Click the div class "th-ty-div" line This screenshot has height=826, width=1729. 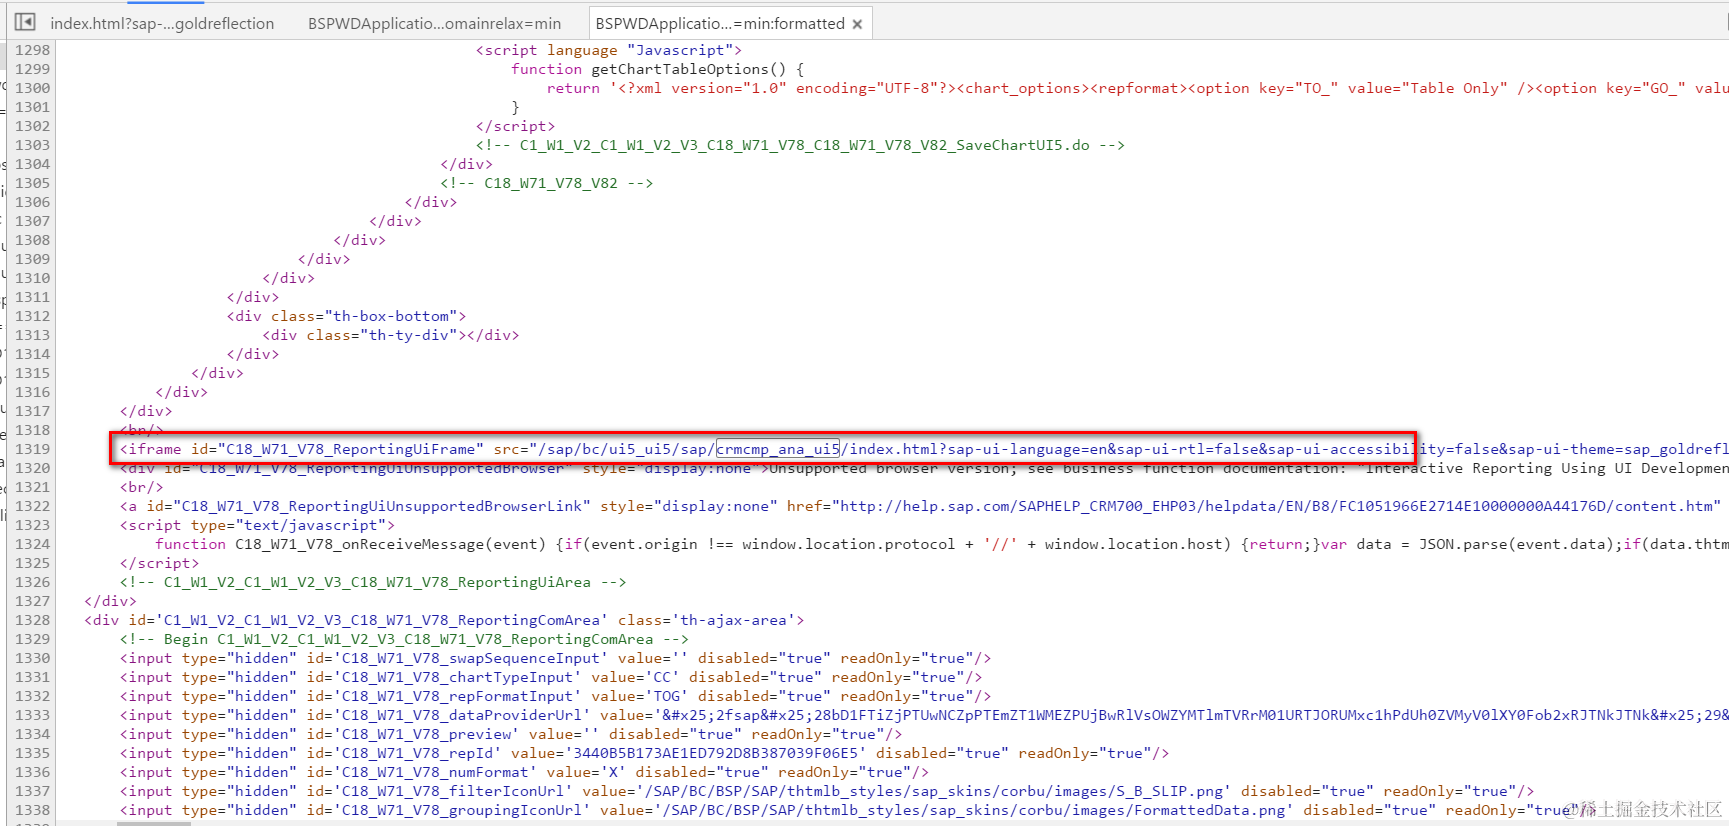coord(391,335)
